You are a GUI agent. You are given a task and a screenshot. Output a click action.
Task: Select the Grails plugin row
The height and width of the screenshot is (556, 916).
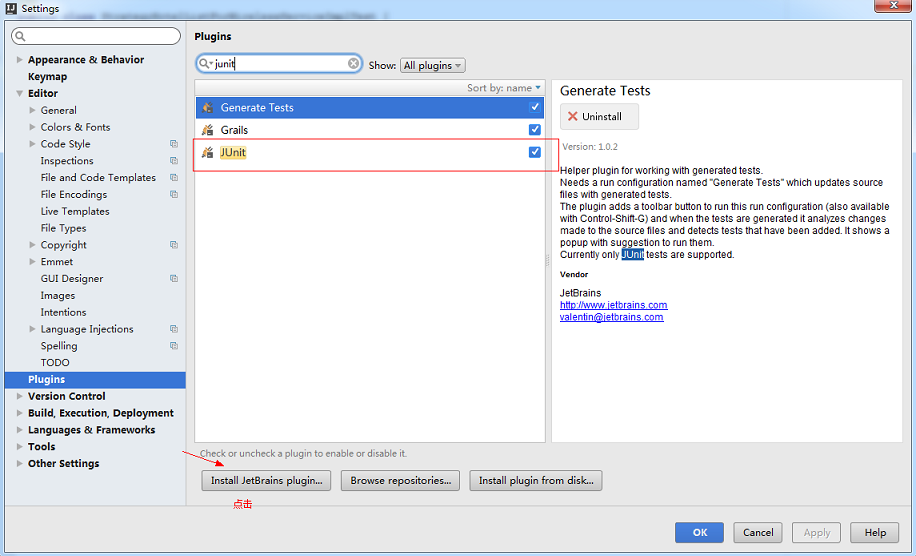click(370, 130)
